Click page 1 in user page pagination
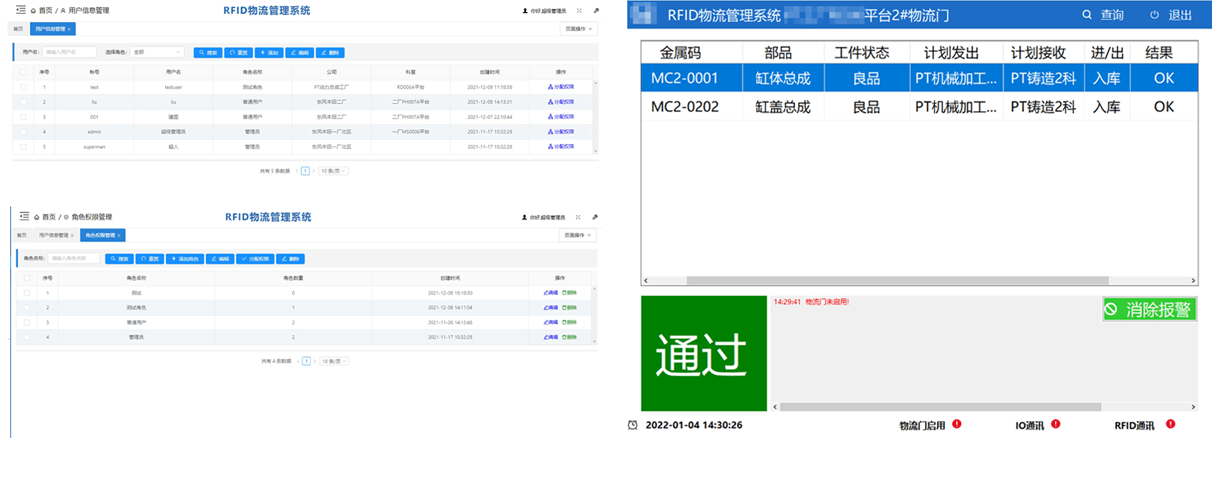 coord(306,171)
